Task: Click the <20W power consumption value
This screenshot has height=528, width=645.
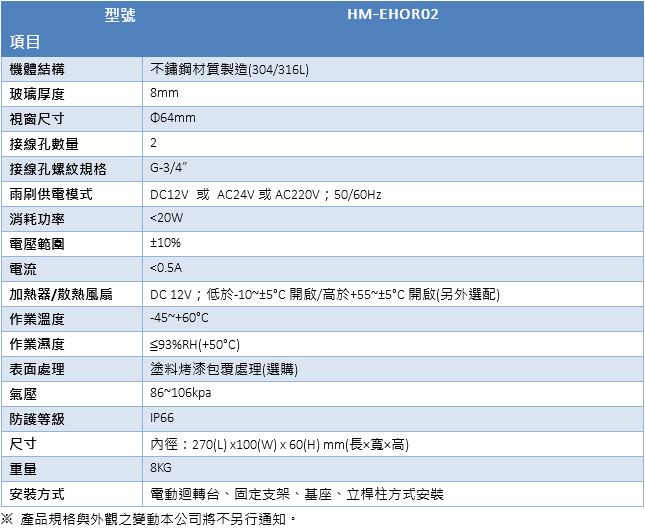Action: click(167, 218)
